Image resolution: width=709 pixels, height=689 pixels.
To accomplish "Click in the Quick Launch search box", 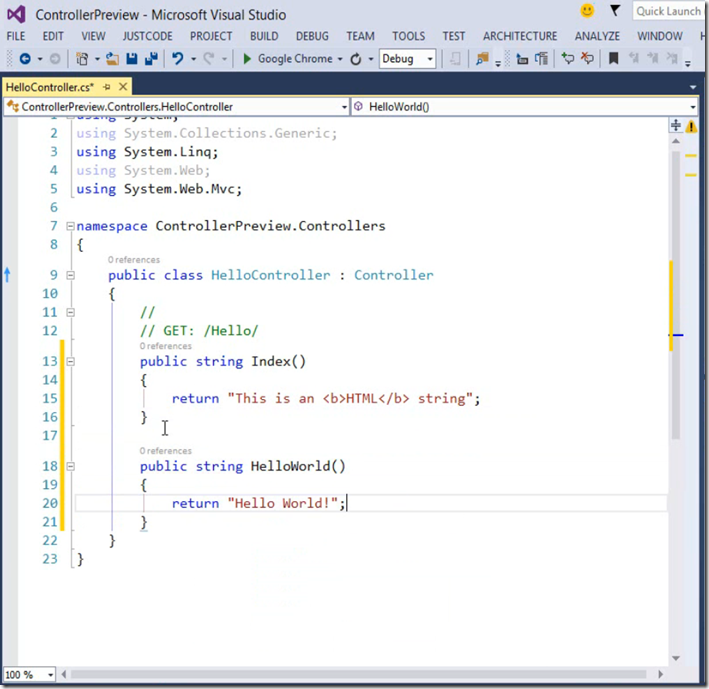I will 668,11.
